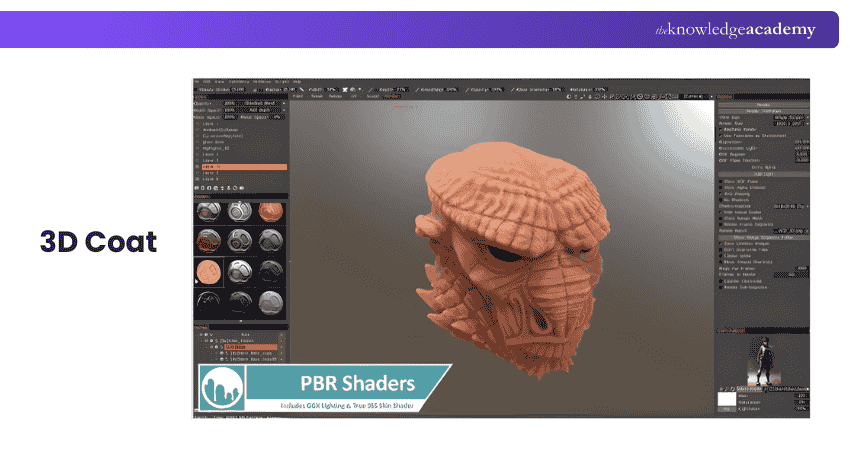
Task: Select the CurvatureMap layer row
Action: (x=222, y=136)
